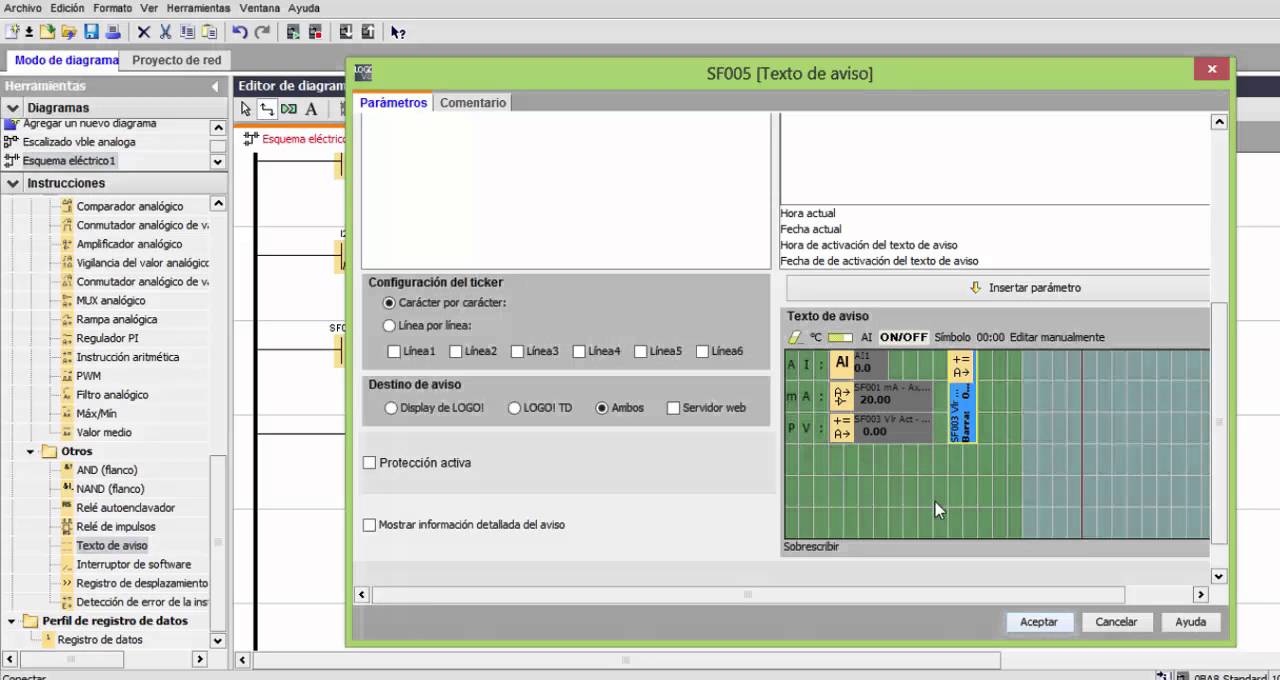Click dialog vertical scrollbar down arrow
The image size is (1280, 680).
tap(1219, 577)
